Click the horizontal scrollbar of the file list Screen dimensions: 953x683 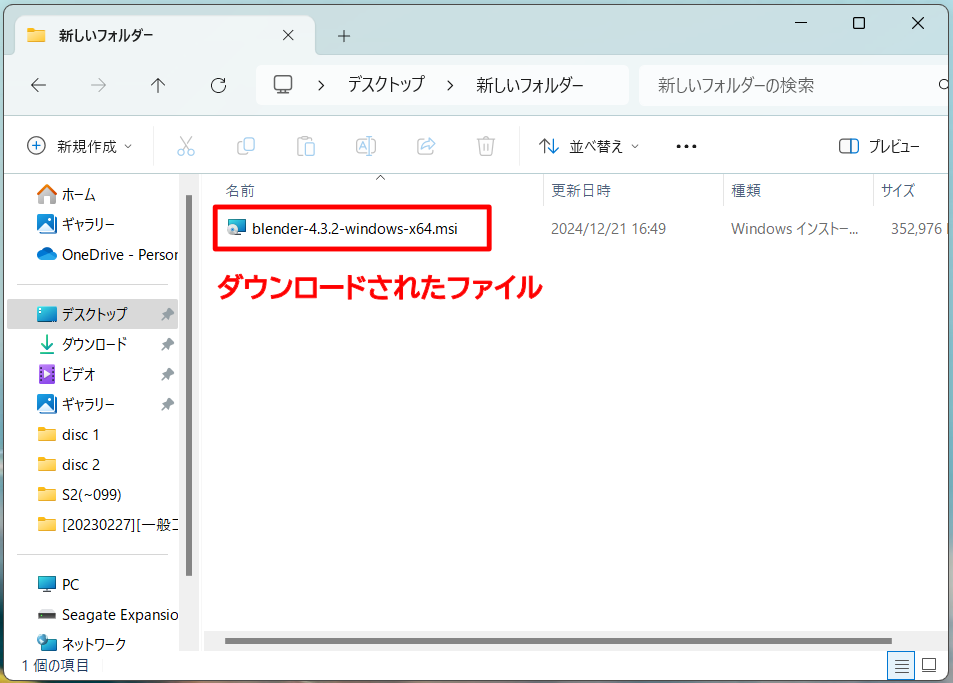click(x=558, y=640)
